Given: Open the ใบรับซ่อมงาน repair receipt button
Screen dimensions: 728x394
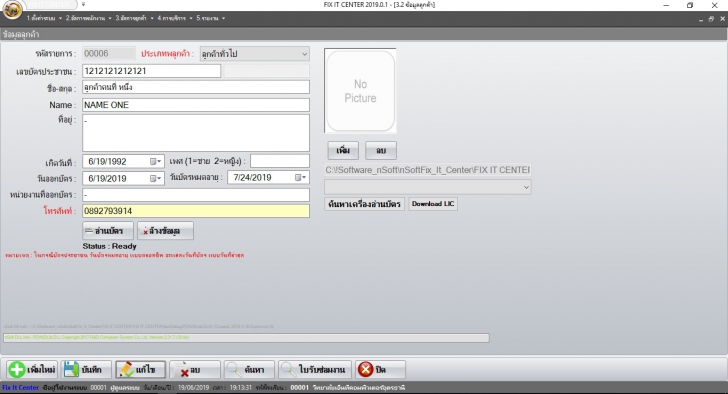Looking at the screenshot, I should 315,369.
